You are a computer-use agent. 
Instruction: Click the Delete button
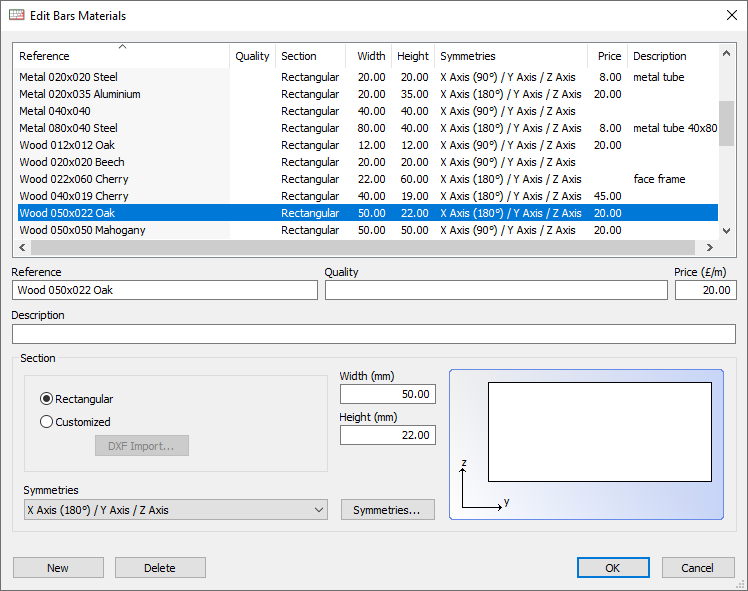coord(160,568)
